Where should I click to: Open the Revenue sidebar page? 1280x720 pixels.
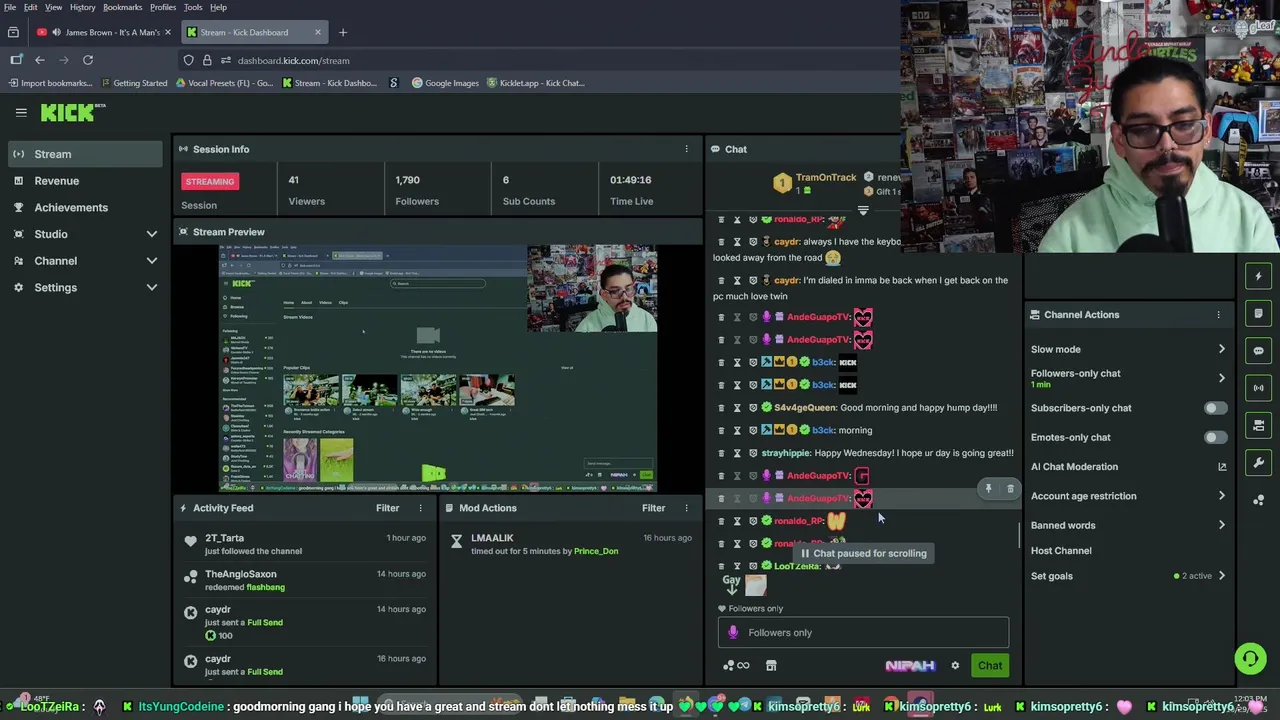click(85, 181)
